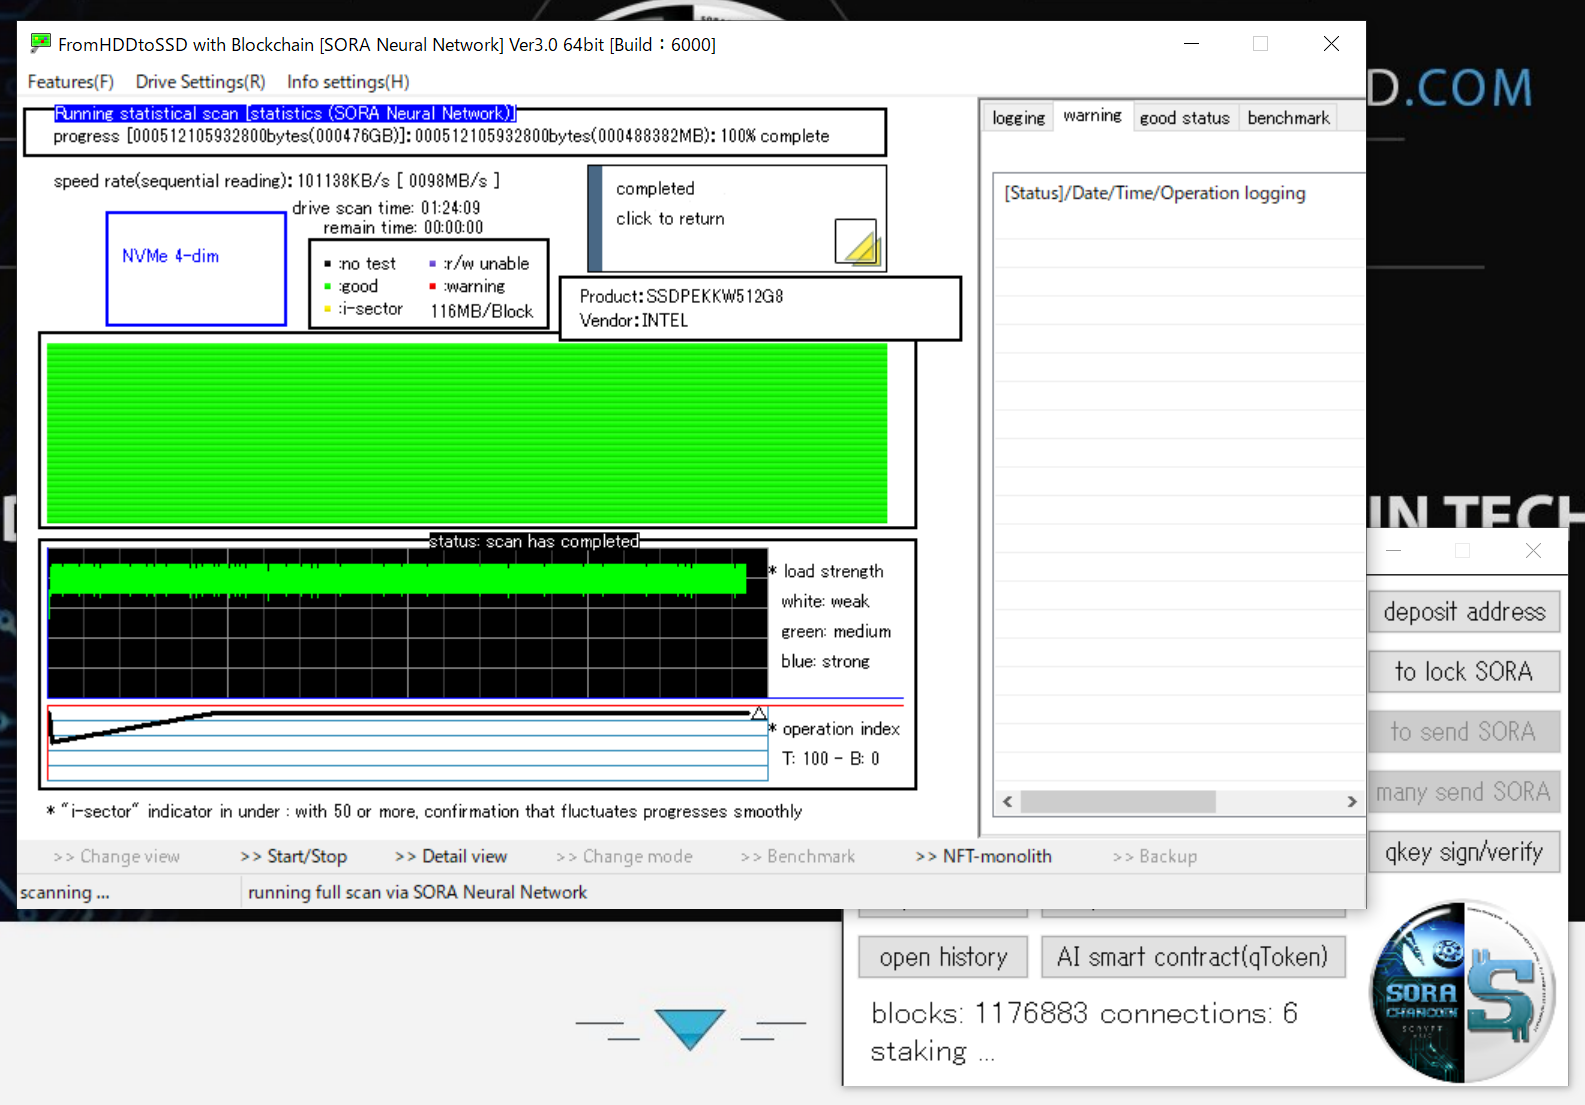Image resolution: width=1585 pixels, height=1105 pixels.
Task: Click the left arrow of log scrollbar
Action: coord(1007,802)
